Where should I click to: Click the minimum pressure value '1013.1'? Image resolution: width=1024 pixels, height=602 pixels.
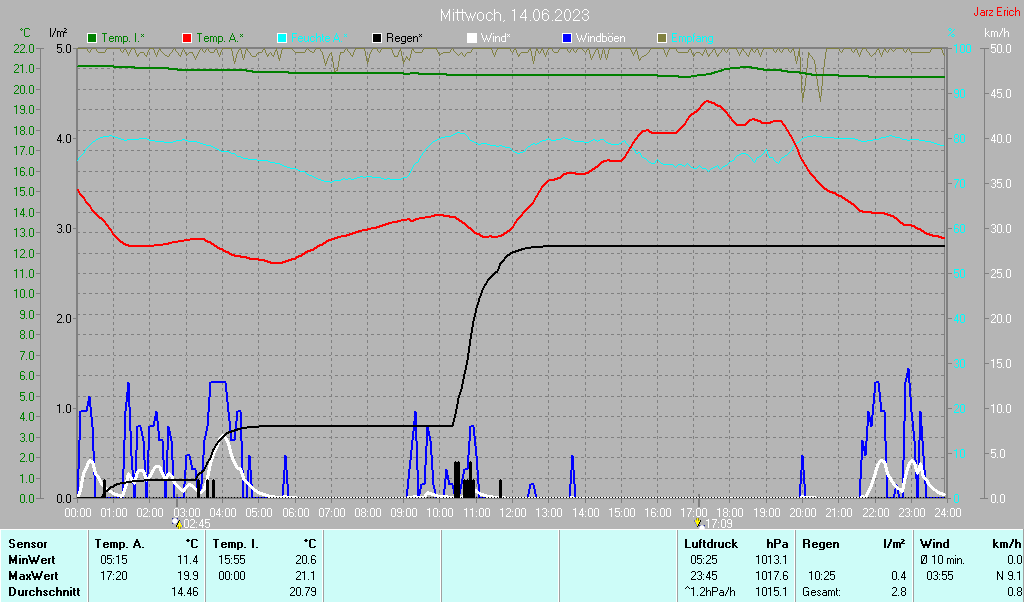(772, 560)
